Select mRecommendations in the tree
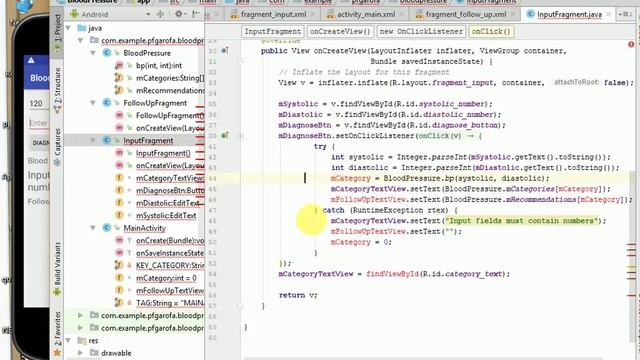This screenshot has width=640, height=360. 170,90
